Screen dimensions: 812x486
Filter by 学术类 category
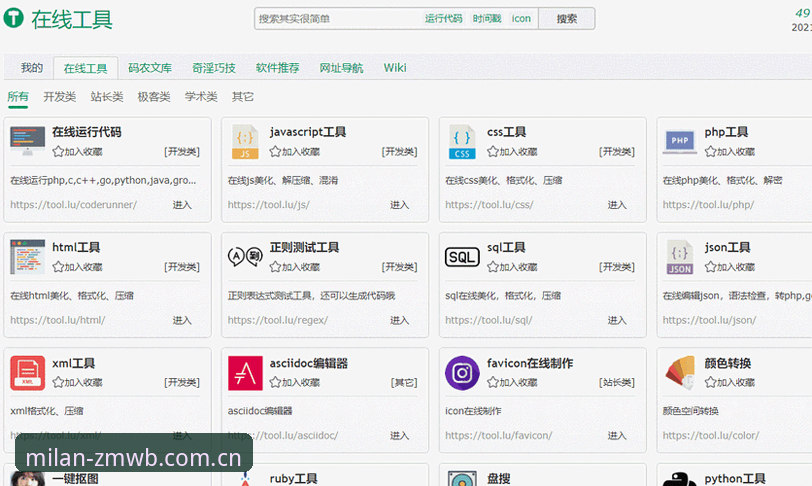click(201, 97)
